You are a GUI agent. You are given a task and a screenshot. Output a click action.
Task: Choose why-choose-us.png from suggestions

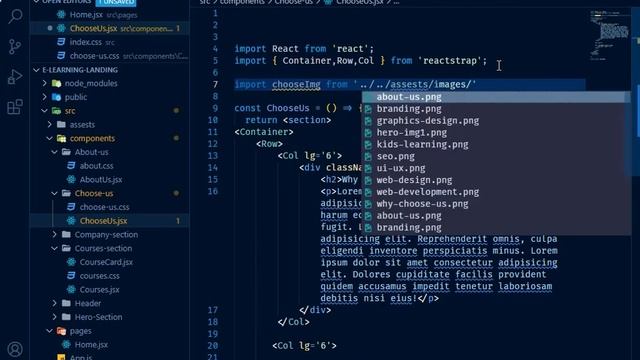[x=496, y=204]
